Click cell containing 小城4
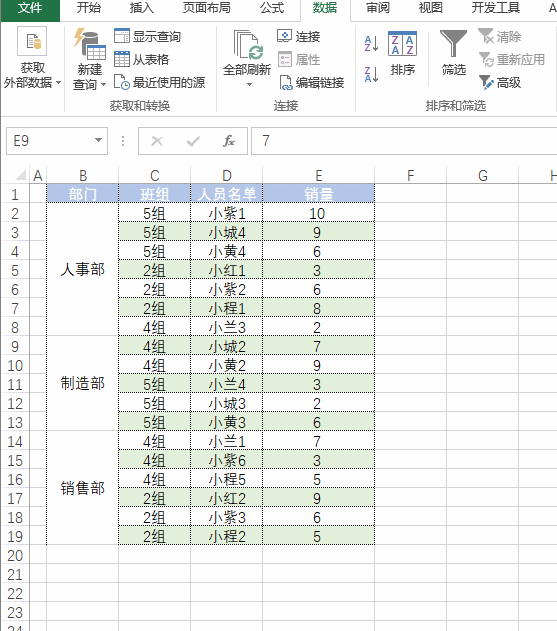 [227, 232]
